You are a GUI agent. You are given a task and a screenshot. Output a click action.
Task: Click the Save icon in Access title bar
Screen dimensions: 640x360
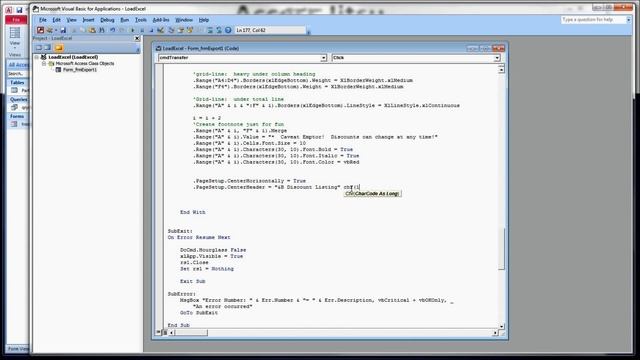19,9
